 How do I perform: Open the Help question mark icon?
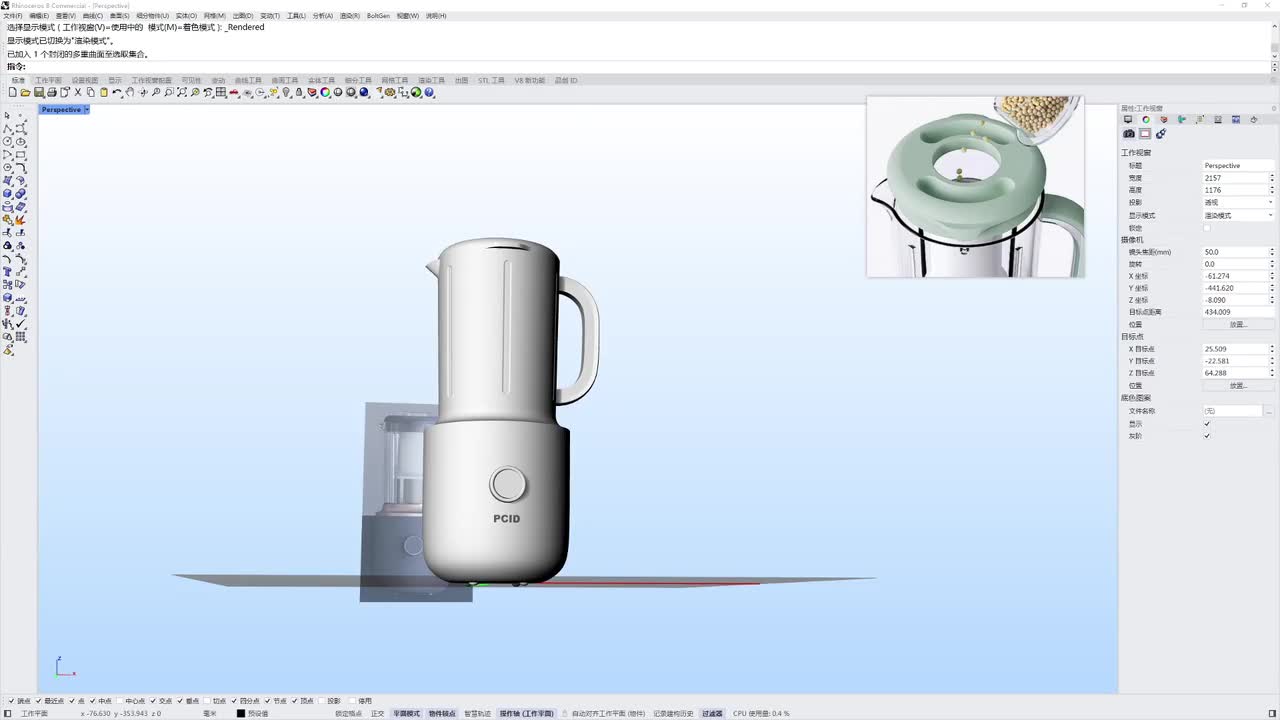(429, 92)
